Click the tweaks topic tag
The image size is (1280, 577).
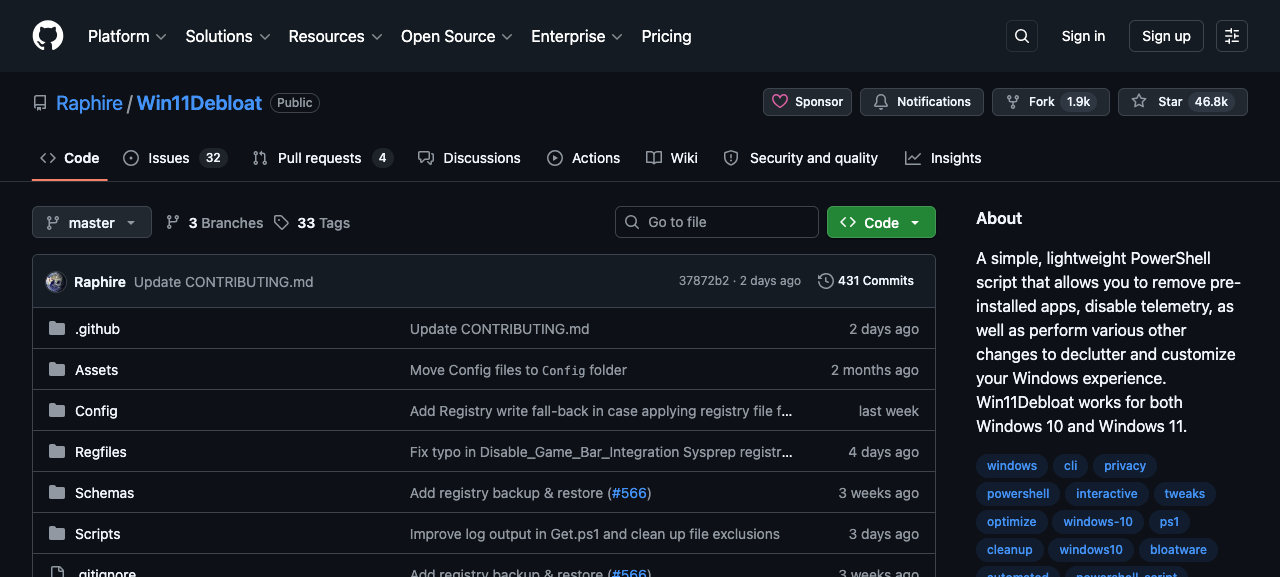(x=1185, y=494)
